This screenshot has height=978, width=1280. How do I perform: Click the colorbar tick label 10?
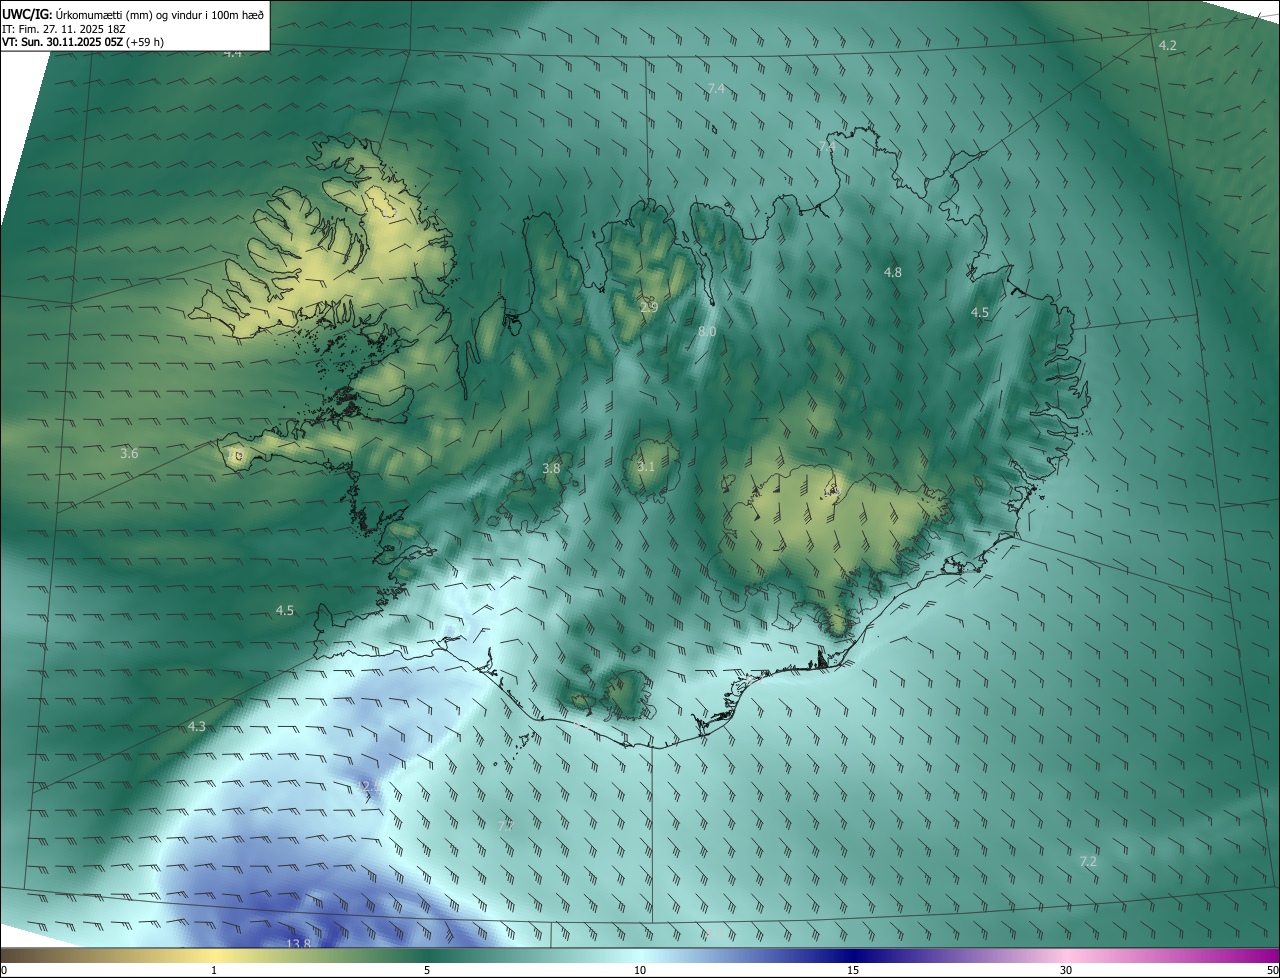coord(640,970)
